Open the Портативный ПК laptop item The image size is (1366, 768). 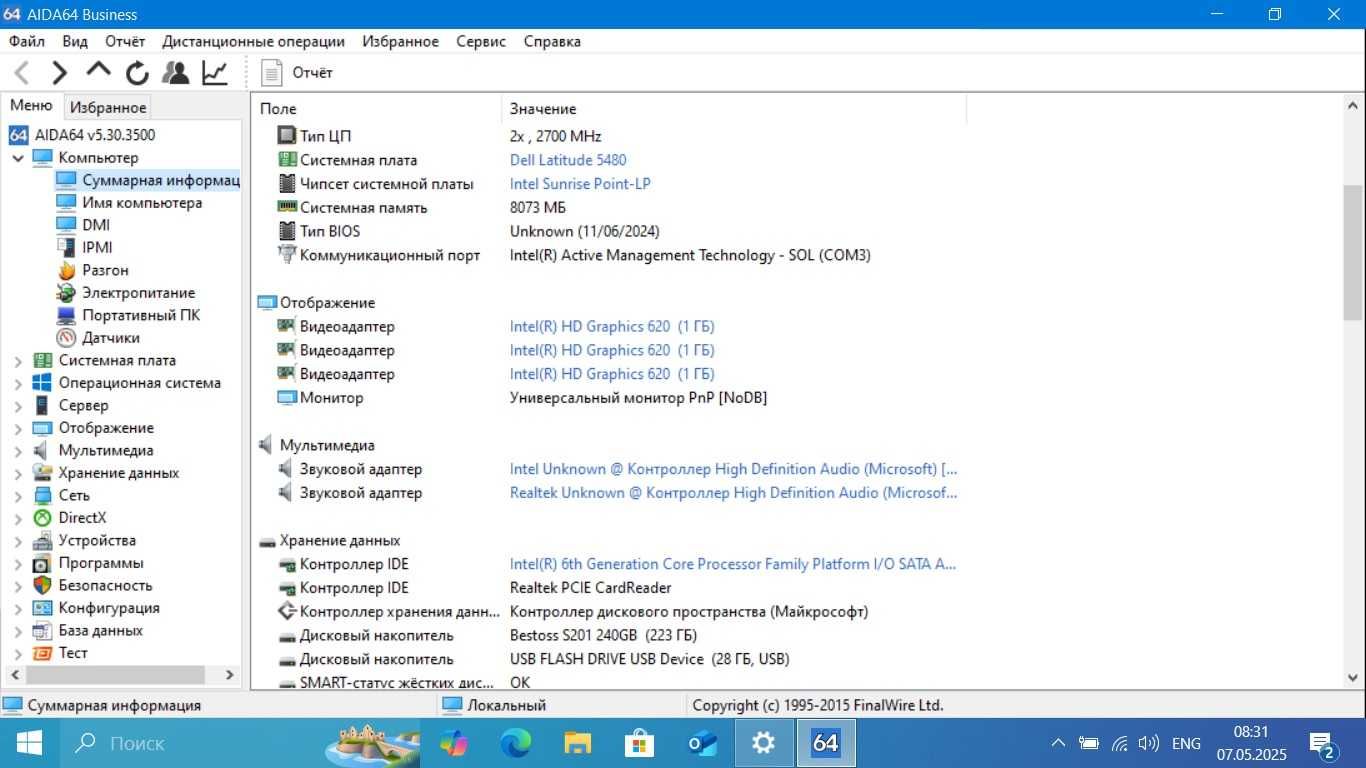[141, 315]
